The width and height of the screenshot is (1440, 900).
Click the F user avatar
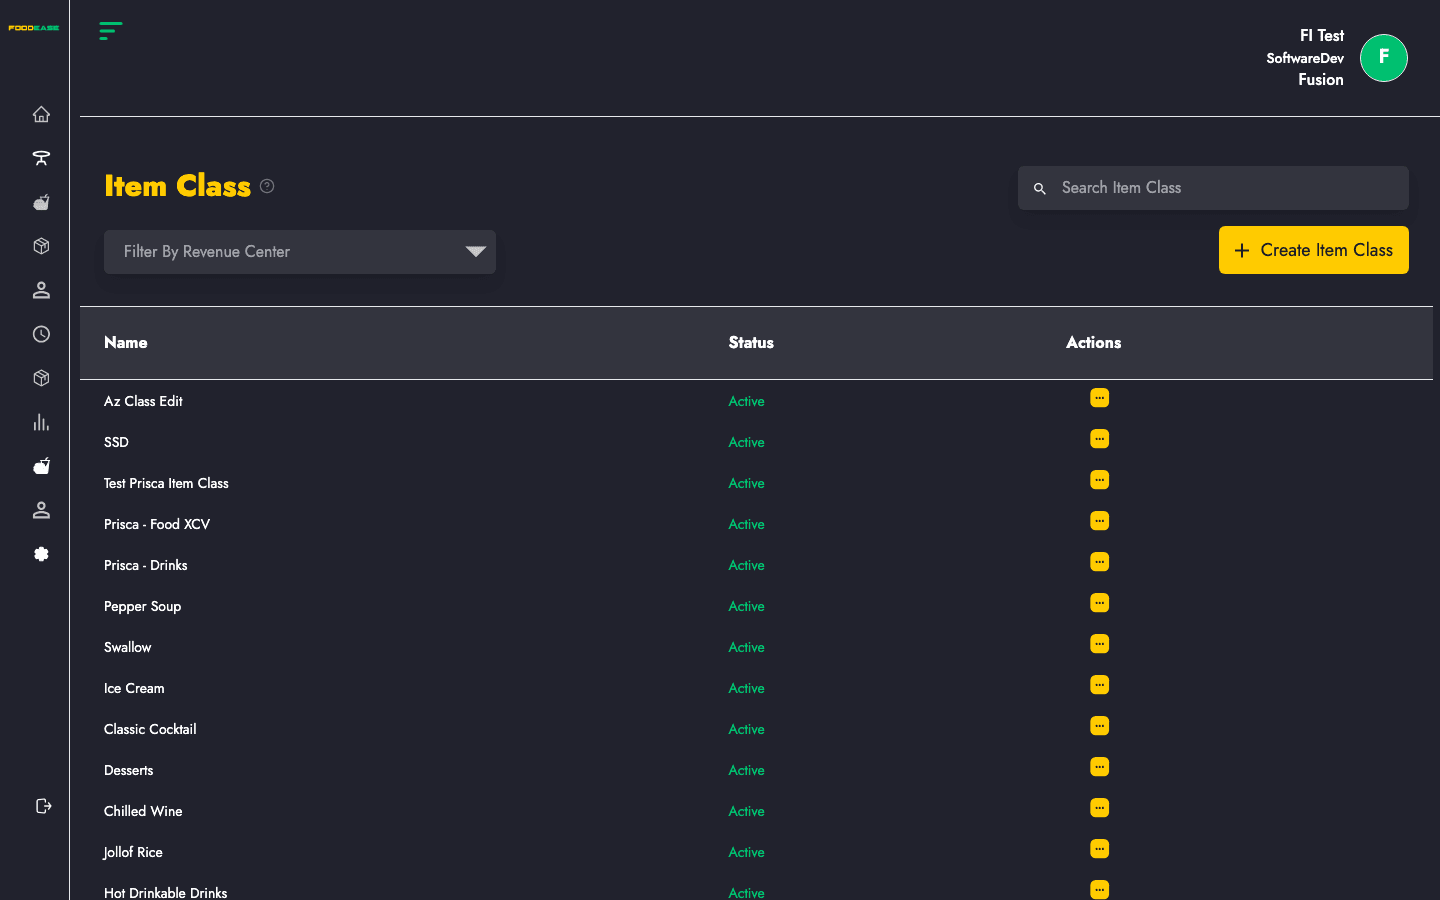(x=1384, y=58)
